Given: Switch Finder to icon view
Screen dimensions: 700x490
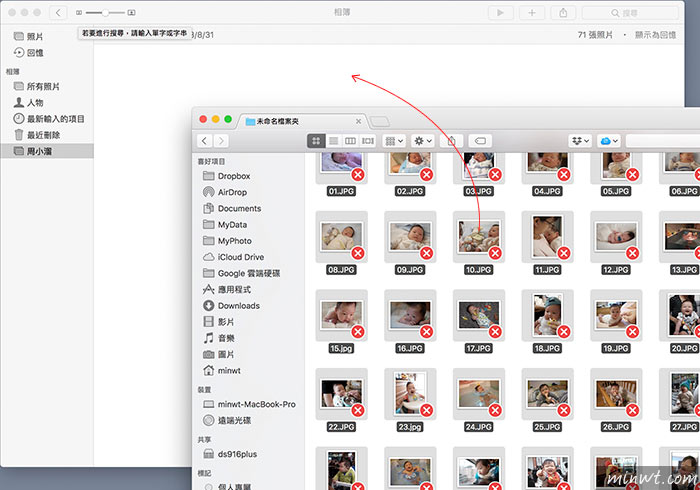Looking at the screenshot, I should 316,141.
